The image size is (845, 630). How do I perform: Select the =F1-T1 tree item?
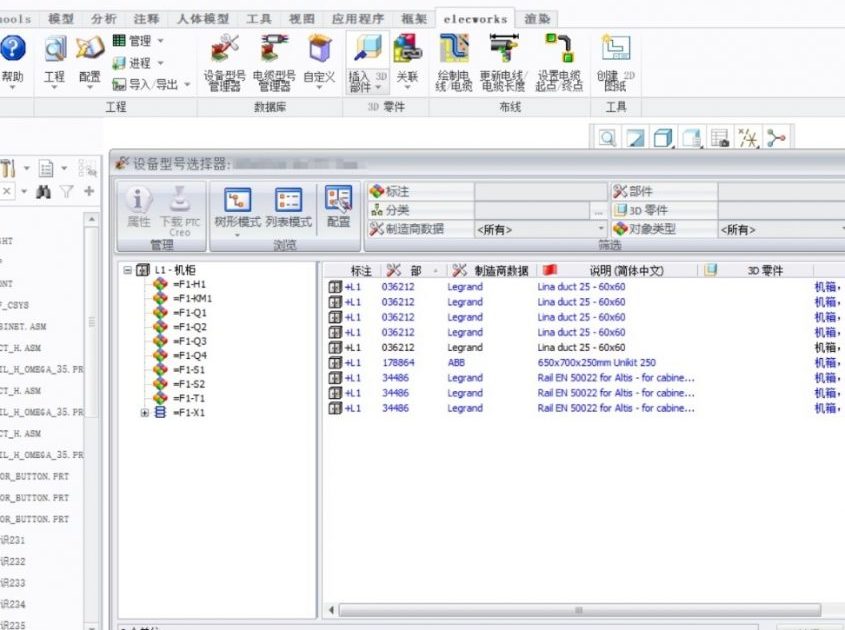189,398
